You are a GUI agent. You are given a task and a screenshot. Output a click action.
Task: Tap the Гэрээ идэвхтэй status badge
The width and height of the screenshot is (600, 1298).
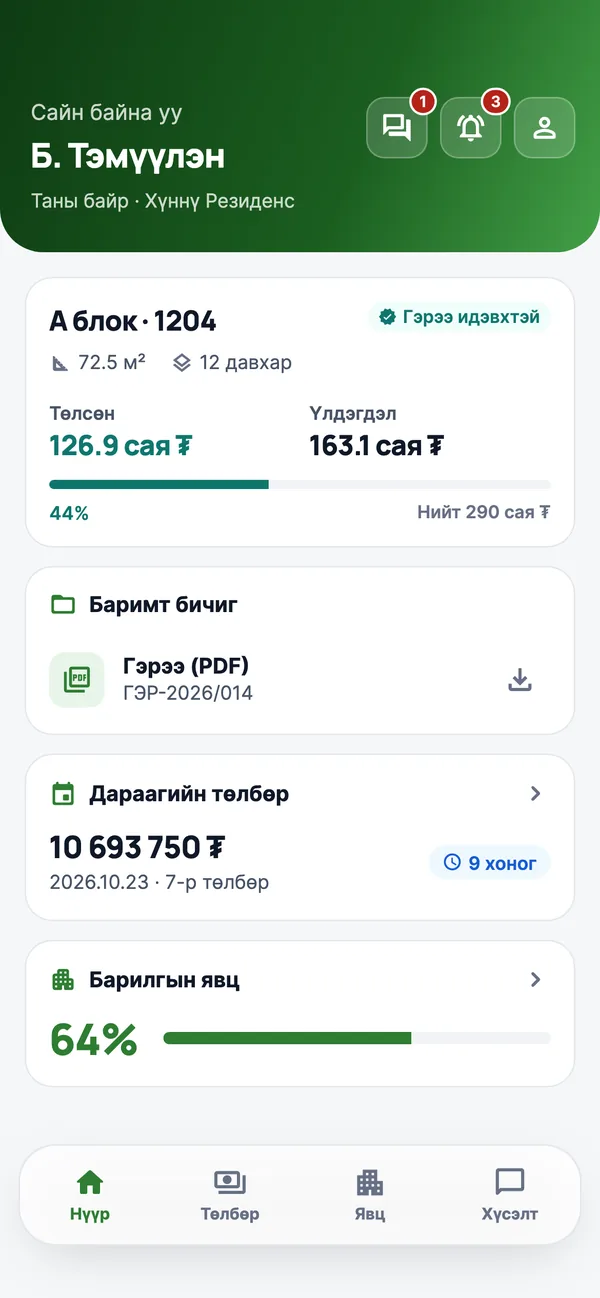point(459,317)
